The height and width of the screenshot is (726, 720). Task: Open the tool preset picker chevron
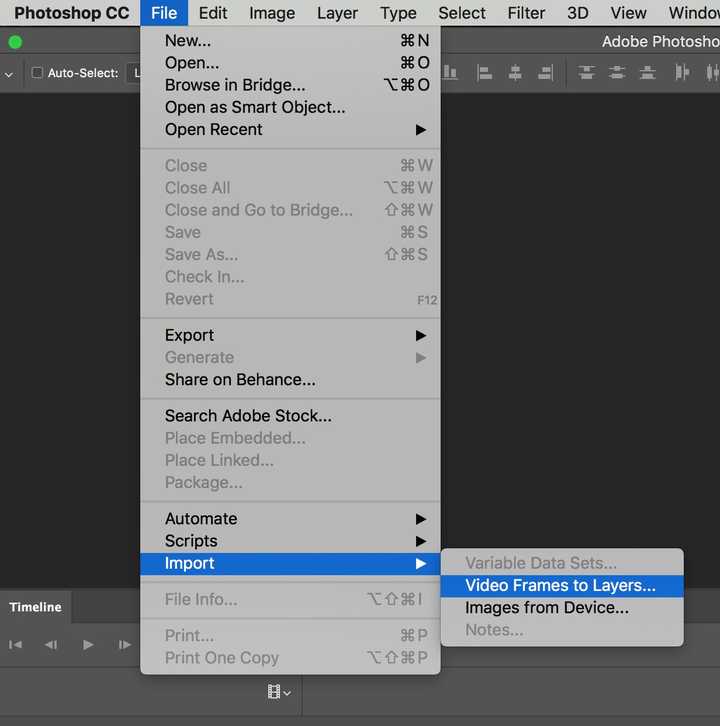click(x=9, y=74)
